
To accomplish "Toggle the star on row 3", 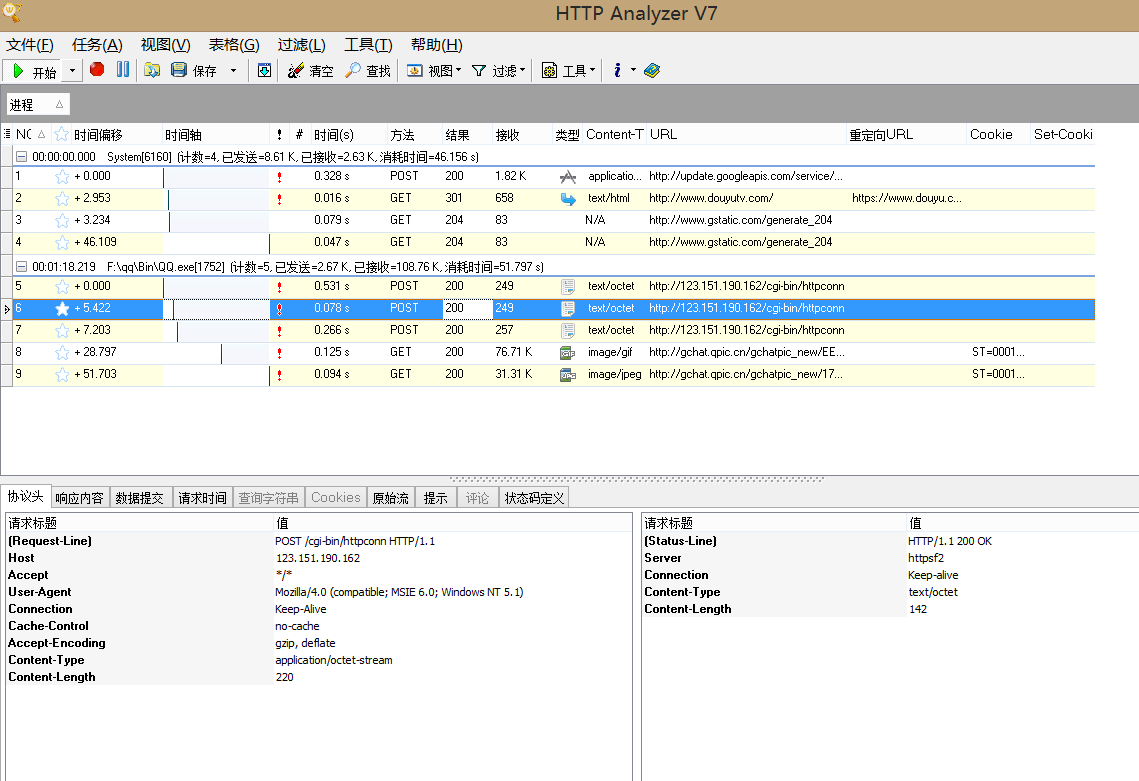I will (62, 220).
